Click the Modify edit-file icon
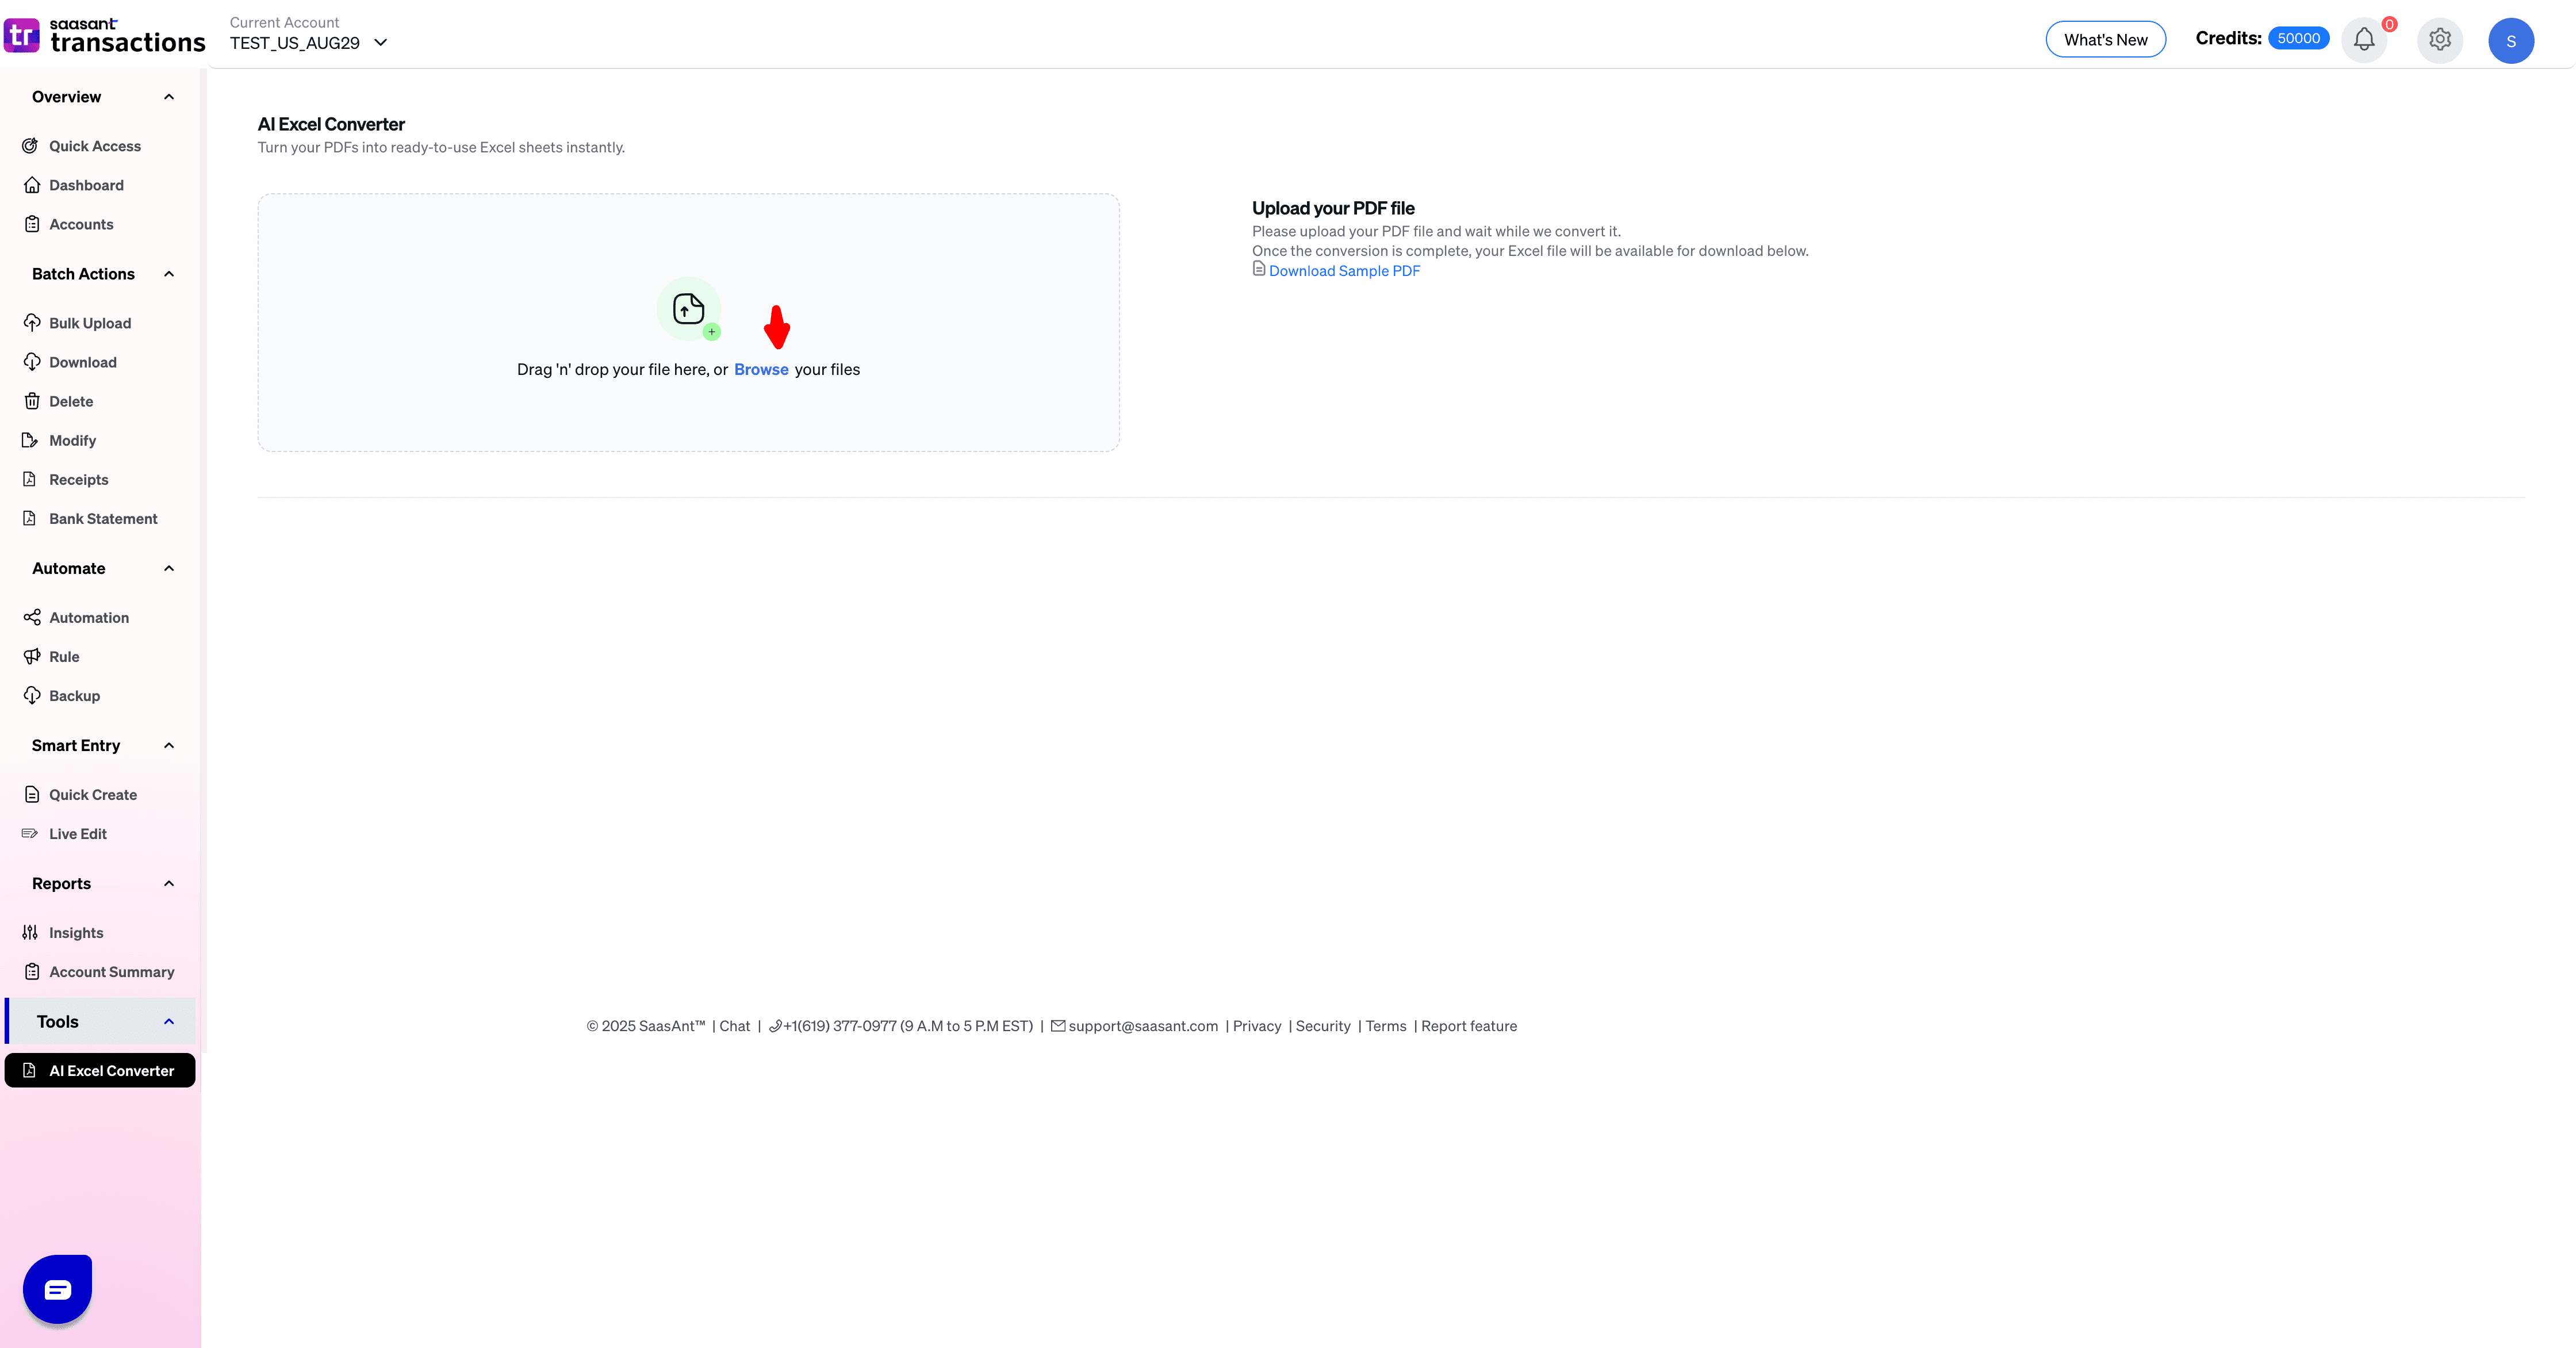The width and height of the screenshot is (2576, 1348). coord(31,440)
